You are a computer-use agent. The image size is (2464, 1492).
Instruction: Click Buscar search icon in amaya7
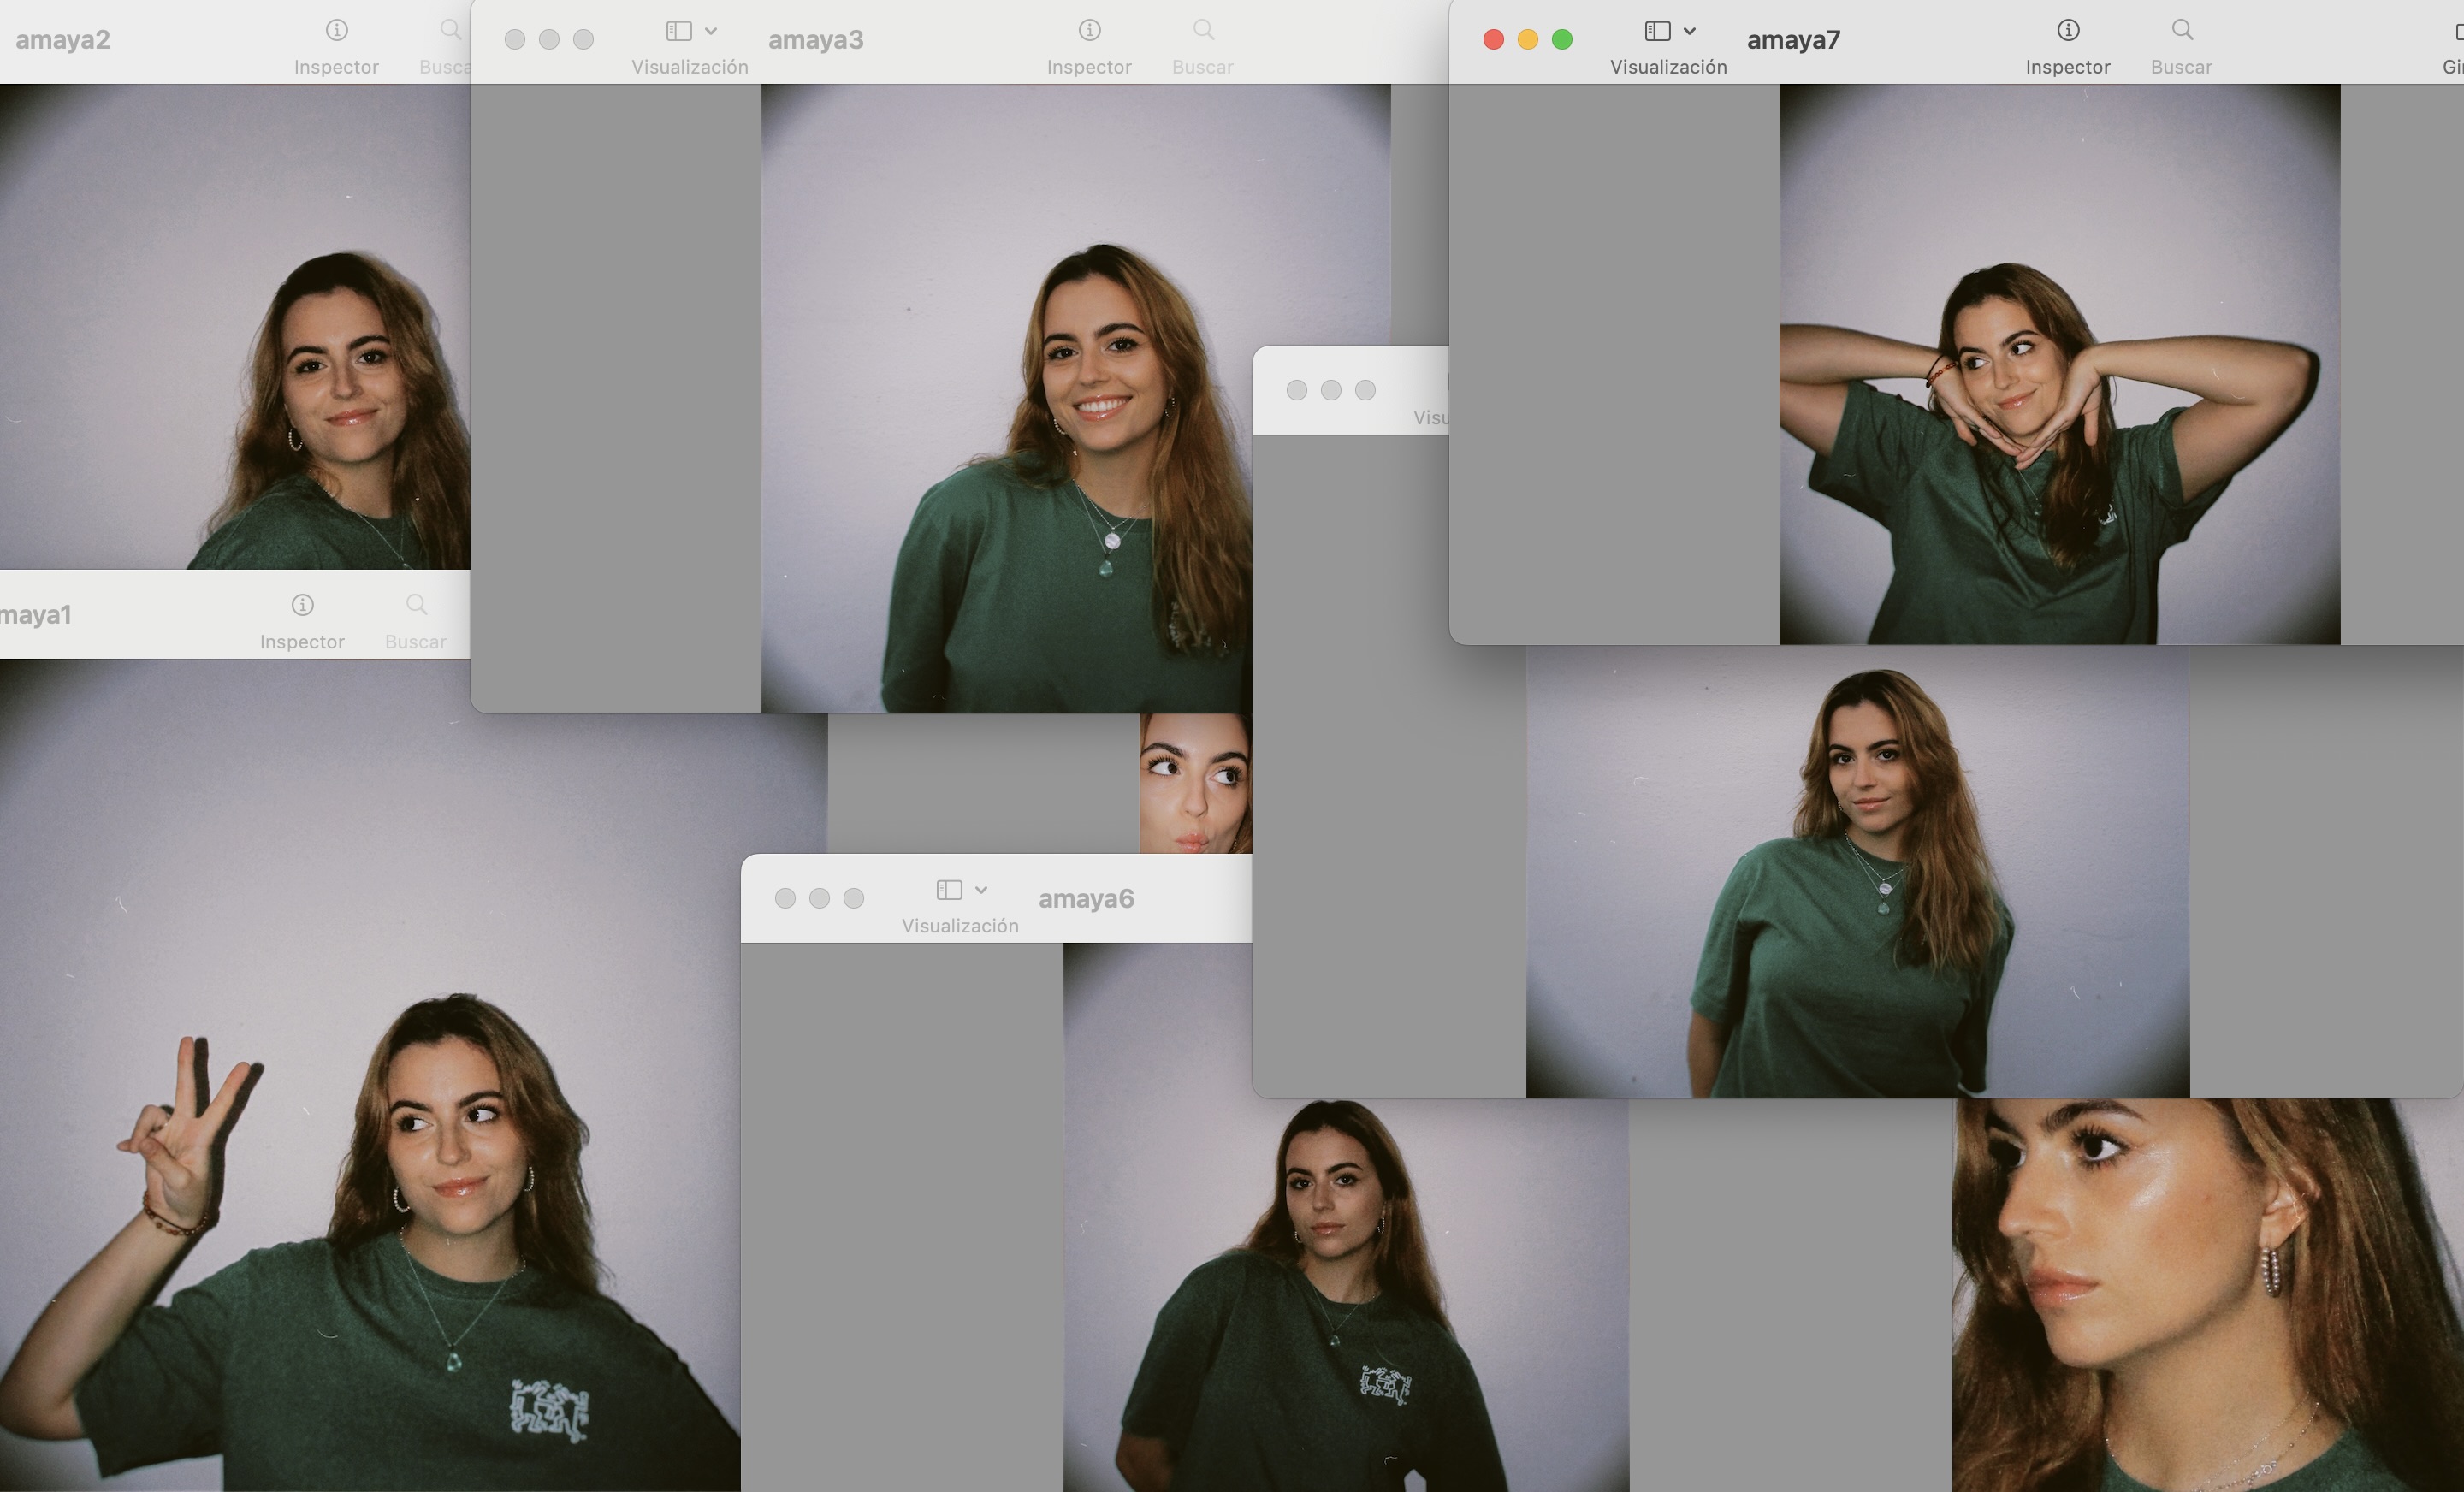[2182, 31]
